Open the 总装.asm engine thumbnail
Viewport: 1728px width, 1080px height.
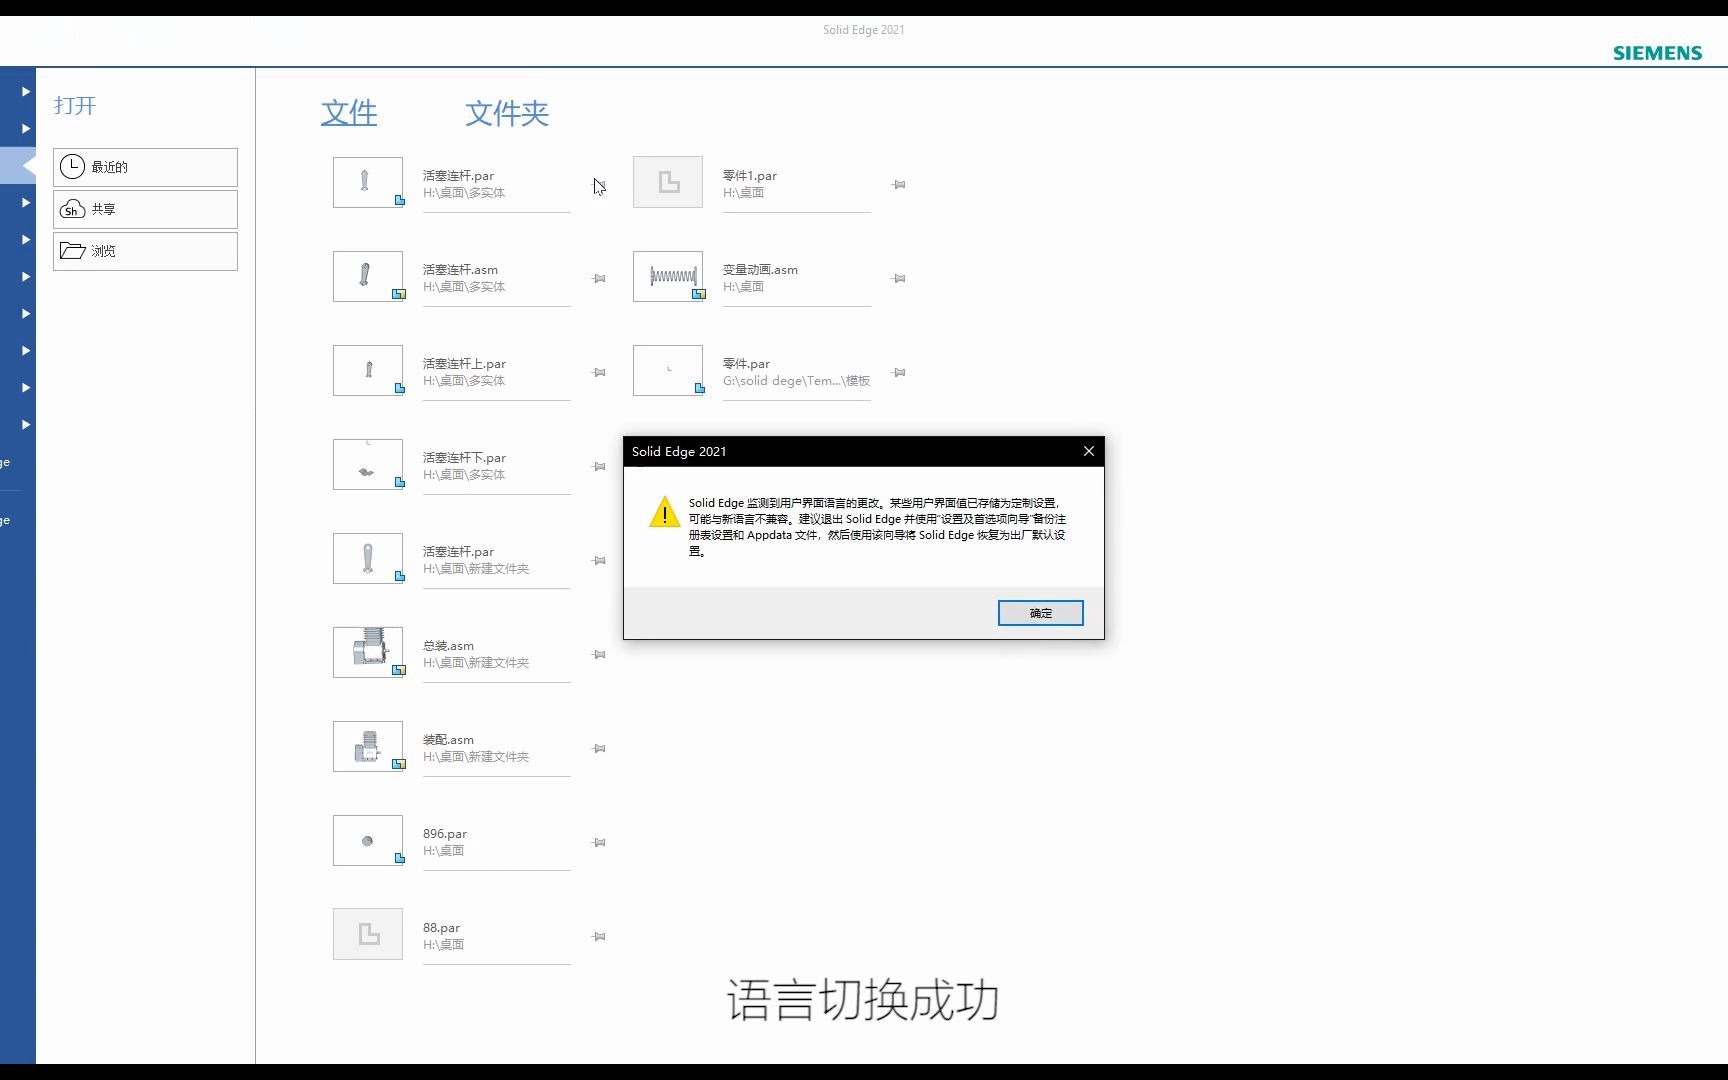click(368, 652)
